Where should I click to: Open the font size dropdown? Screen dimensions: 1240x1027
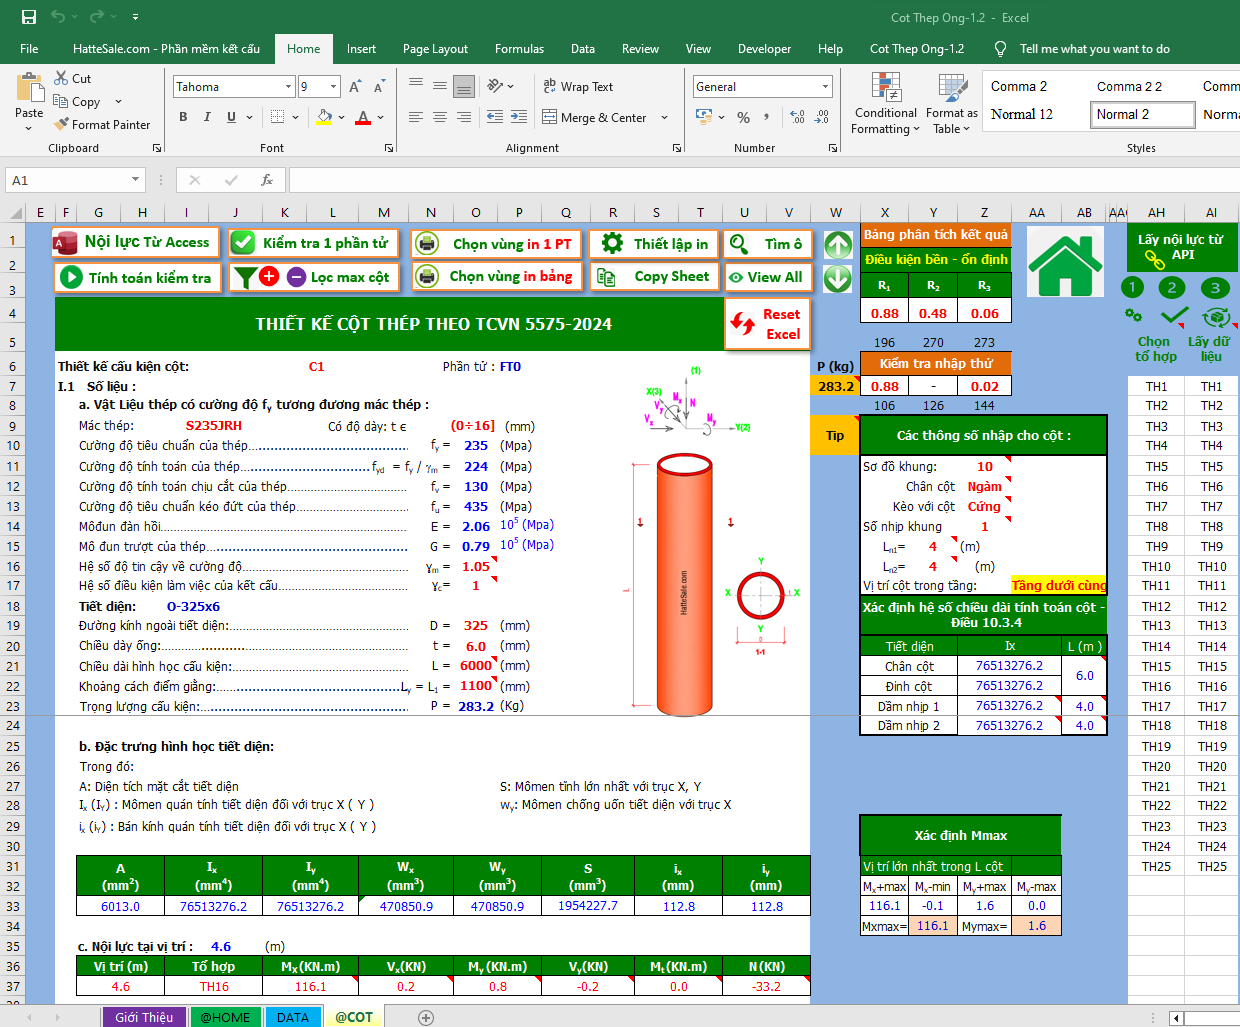[334, 87]
